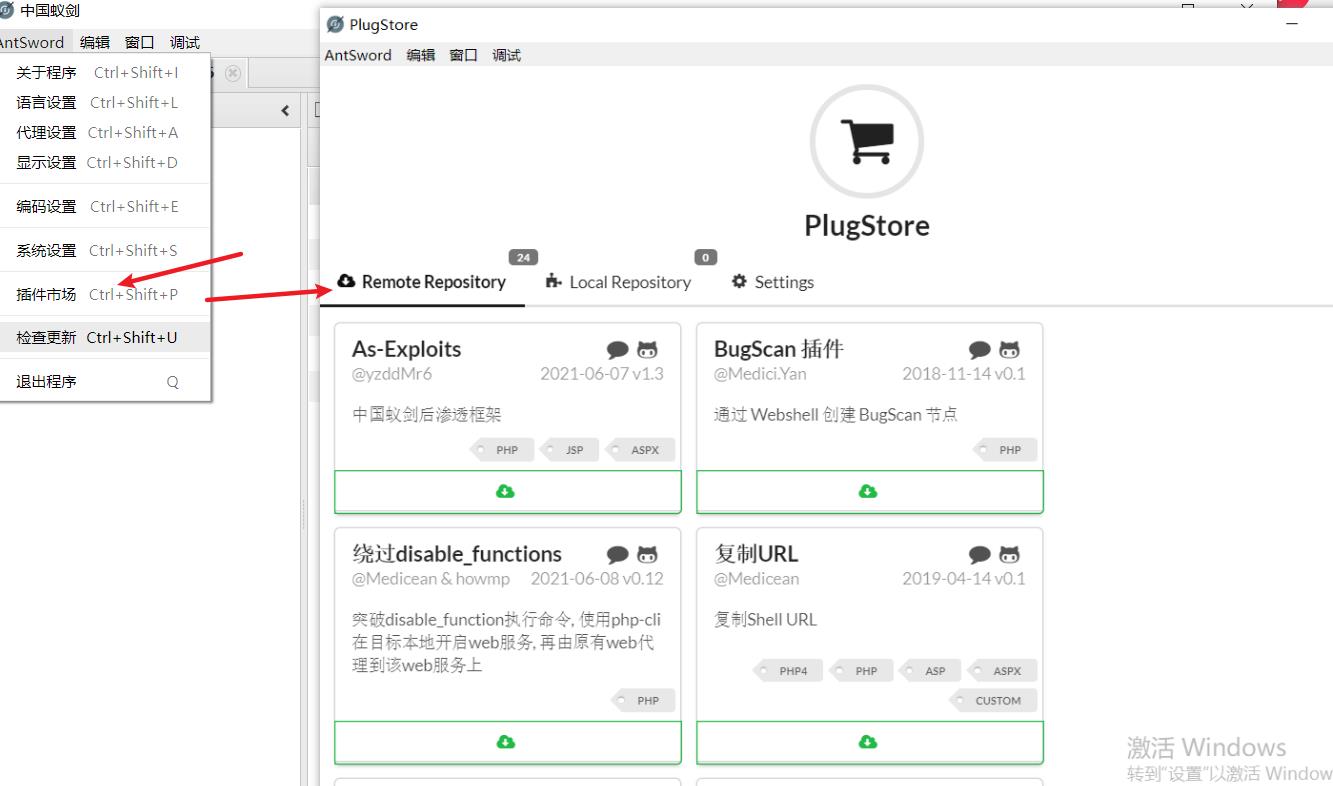Click 2021-06-08 v0.12 version text

(x=597, y=579)
